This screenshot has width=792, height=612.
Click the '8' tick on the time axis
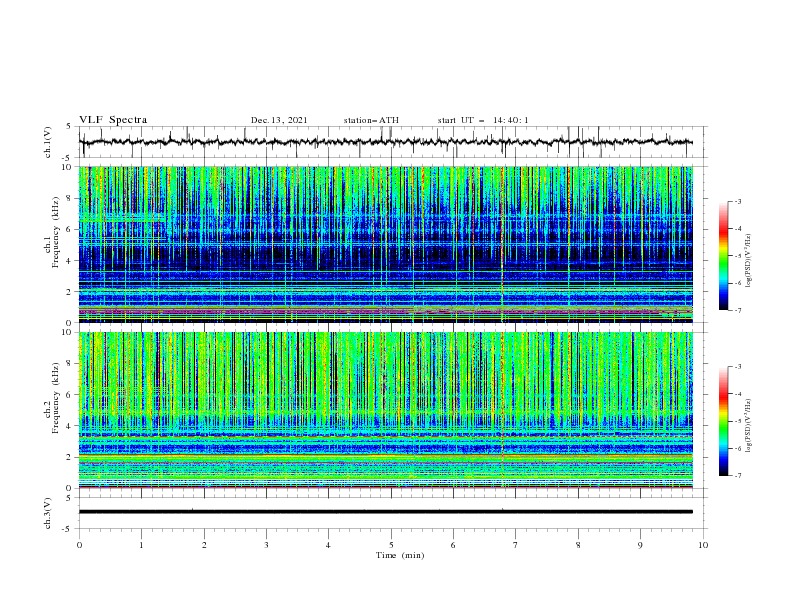pyautogui.click(x=578, y=545)
